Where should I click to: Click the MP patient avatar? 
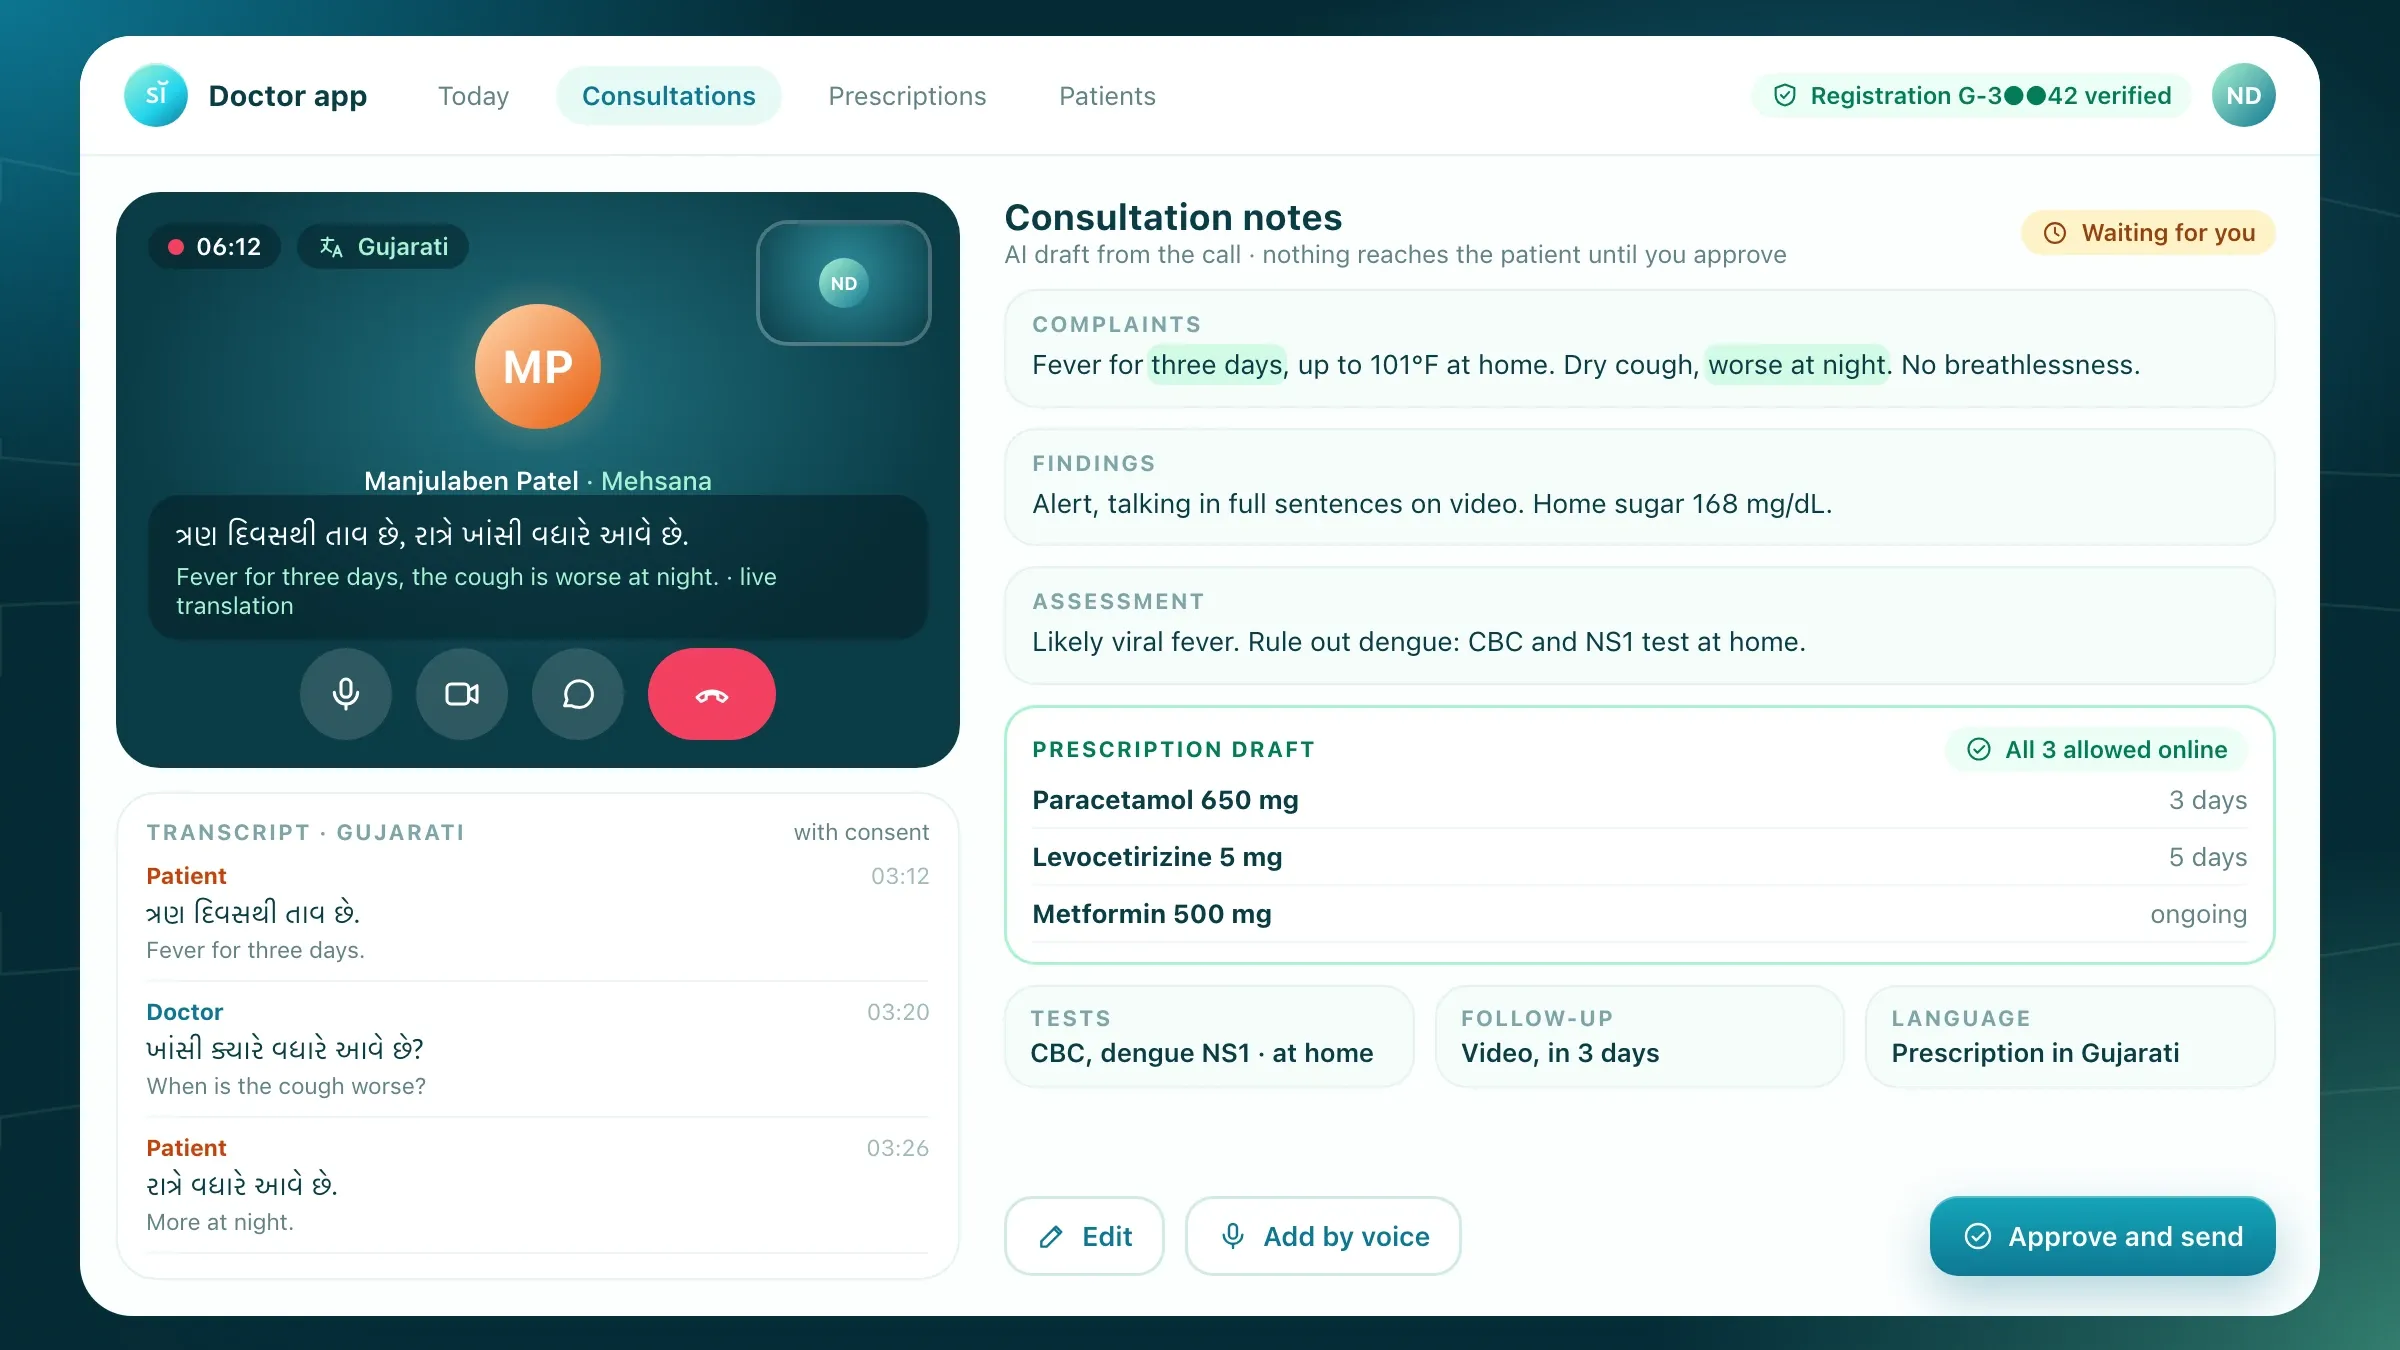coord(538,367)
